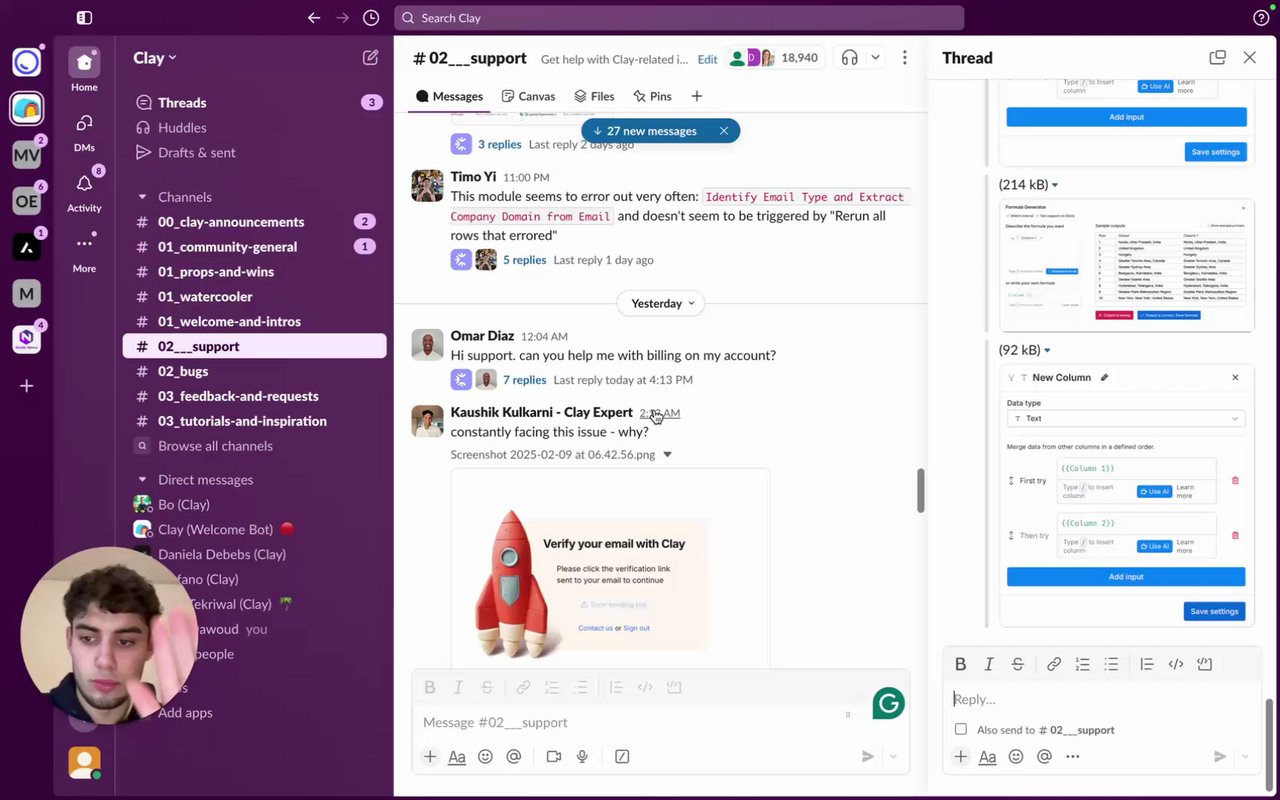This screenshot has height=800, width=1280.
Task: Click Browse all channels
Action: [x=215, y=446]
